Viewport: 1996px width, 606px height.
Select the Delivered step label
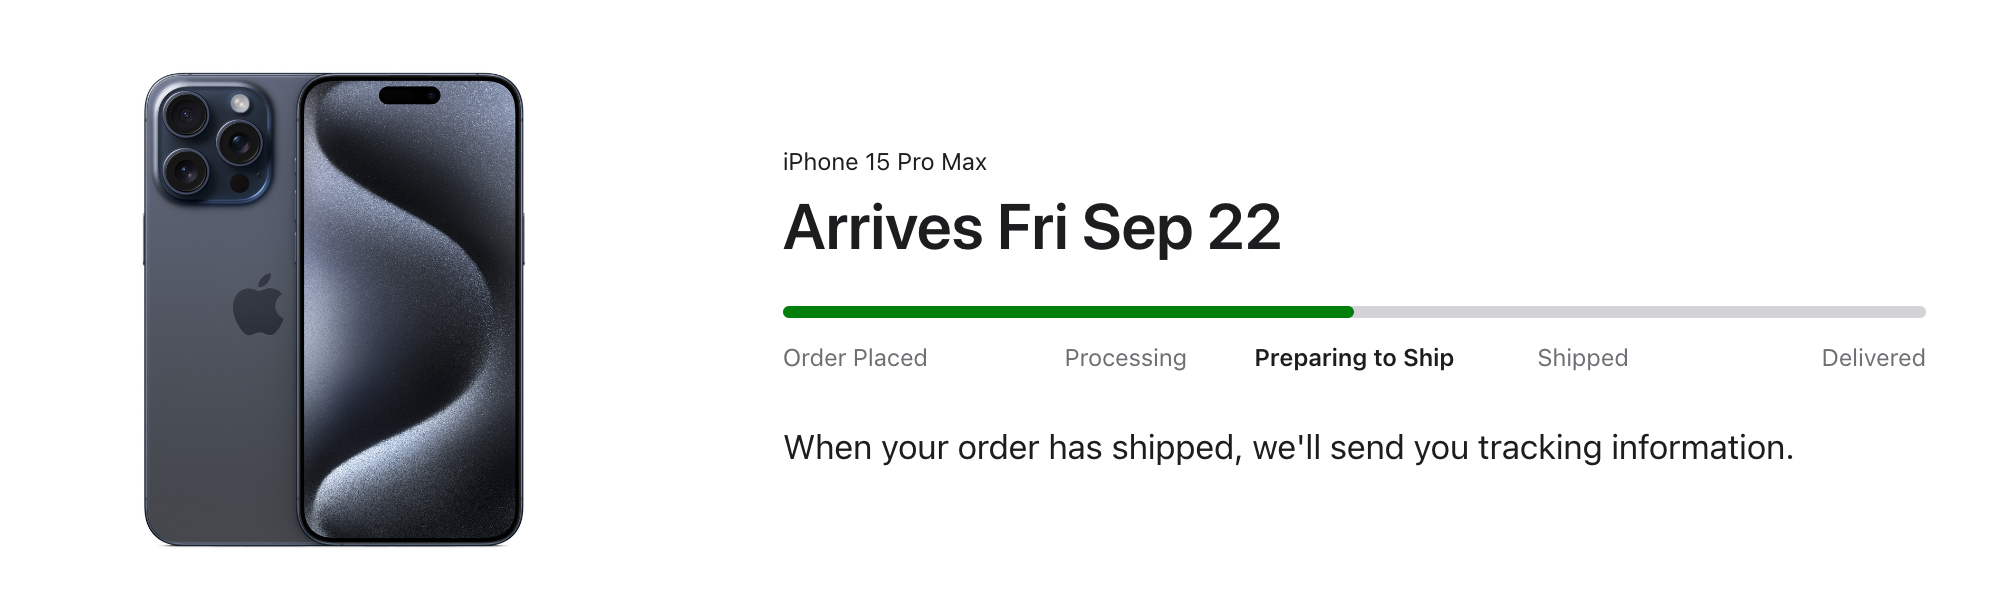tap(1872, 358)
